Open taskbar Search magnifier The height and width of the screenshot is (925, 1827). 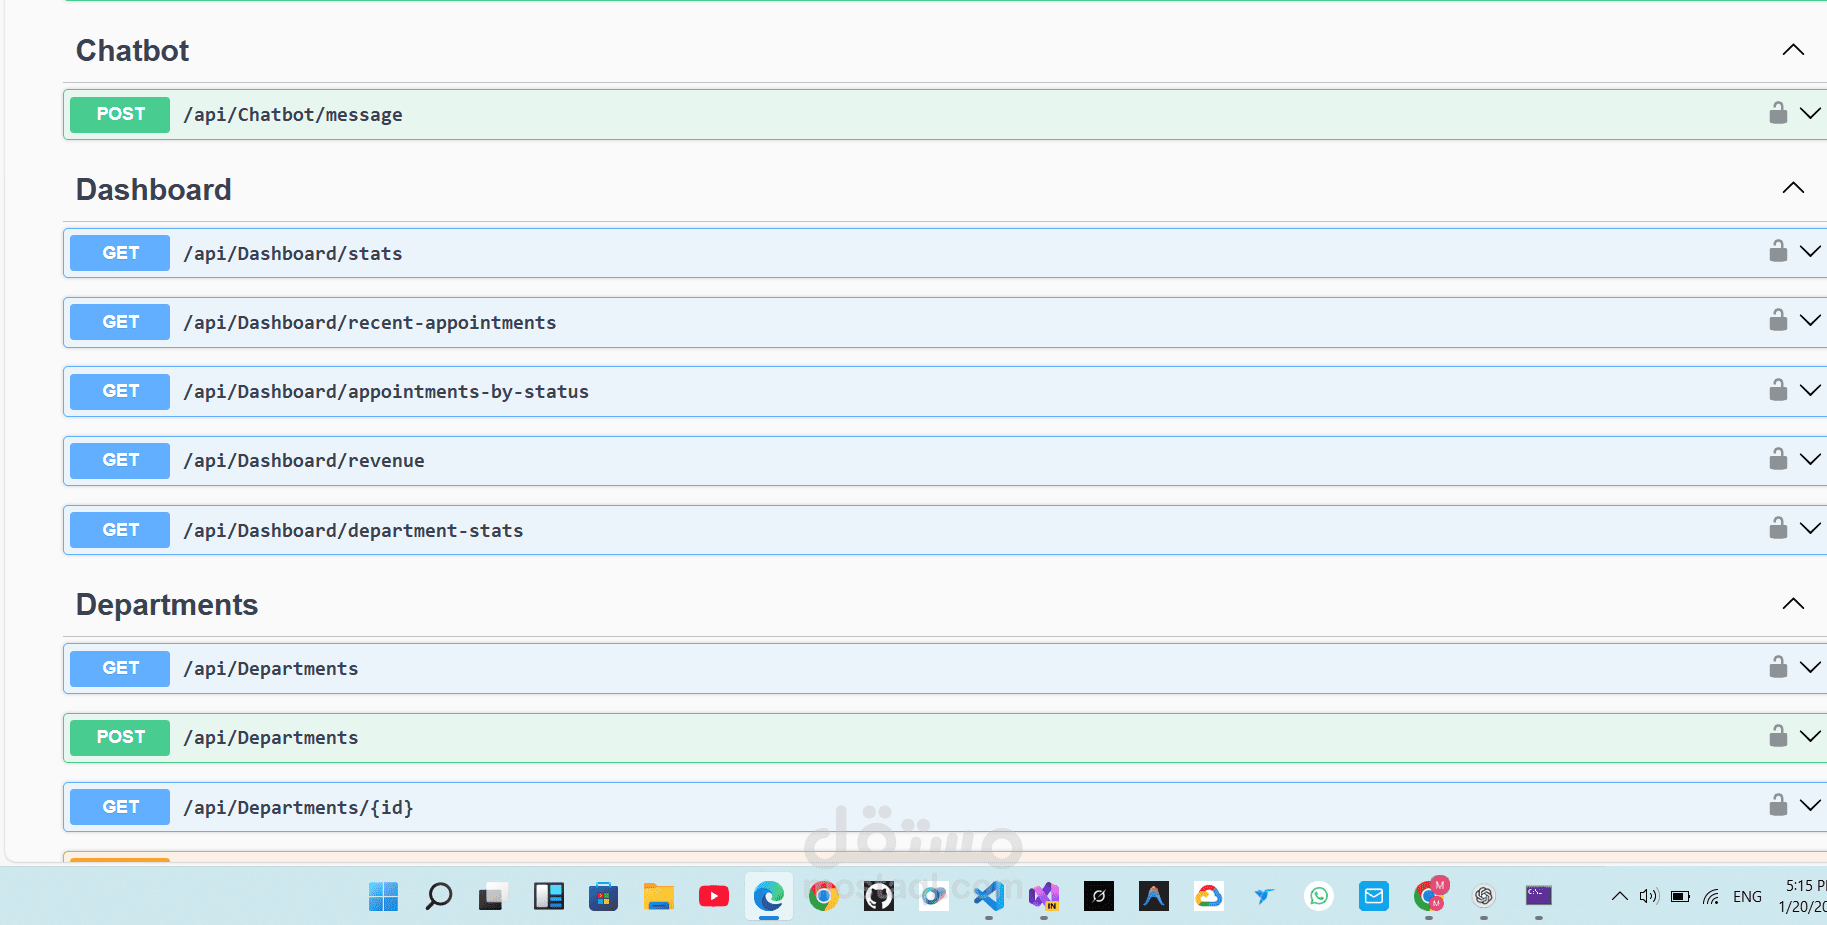438,896
